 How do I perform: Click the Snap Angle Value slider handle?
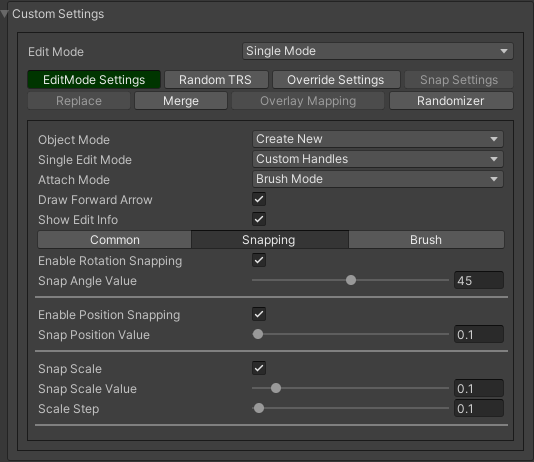coord(351,280)
